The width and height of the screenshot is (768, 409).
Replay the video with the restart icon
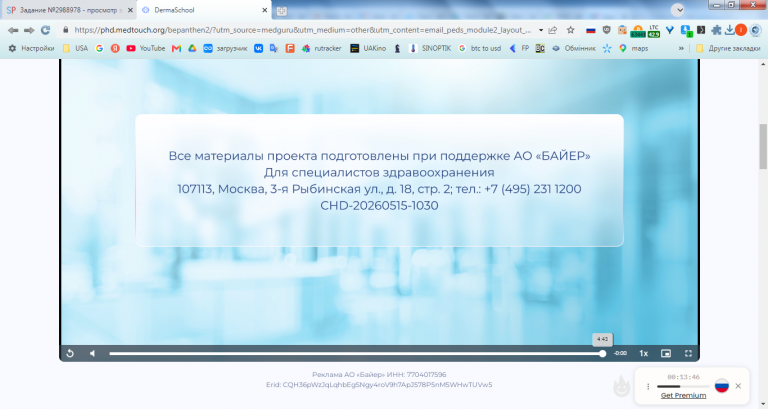70,353
